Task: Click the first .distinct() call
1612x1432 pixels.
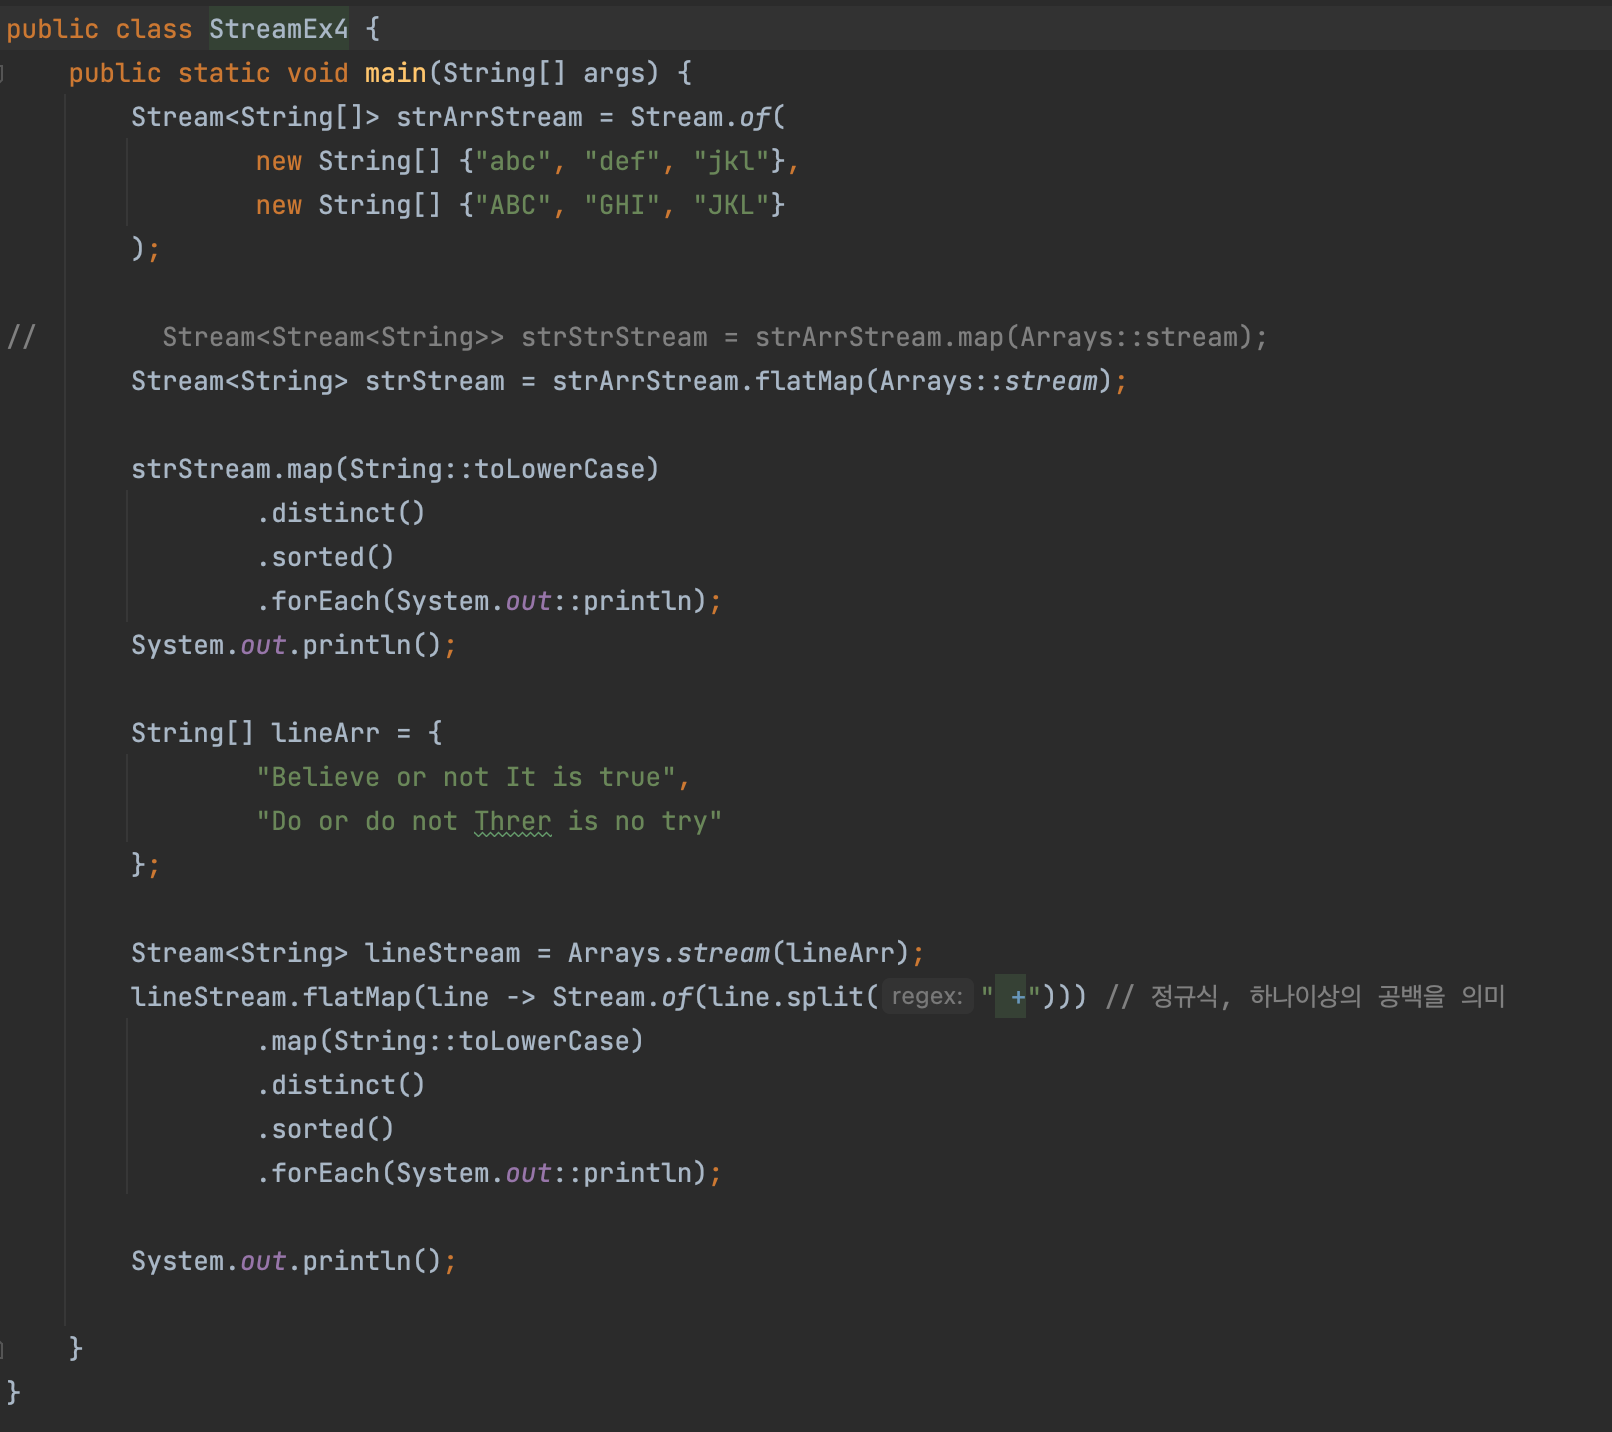Action: [341, 513]
